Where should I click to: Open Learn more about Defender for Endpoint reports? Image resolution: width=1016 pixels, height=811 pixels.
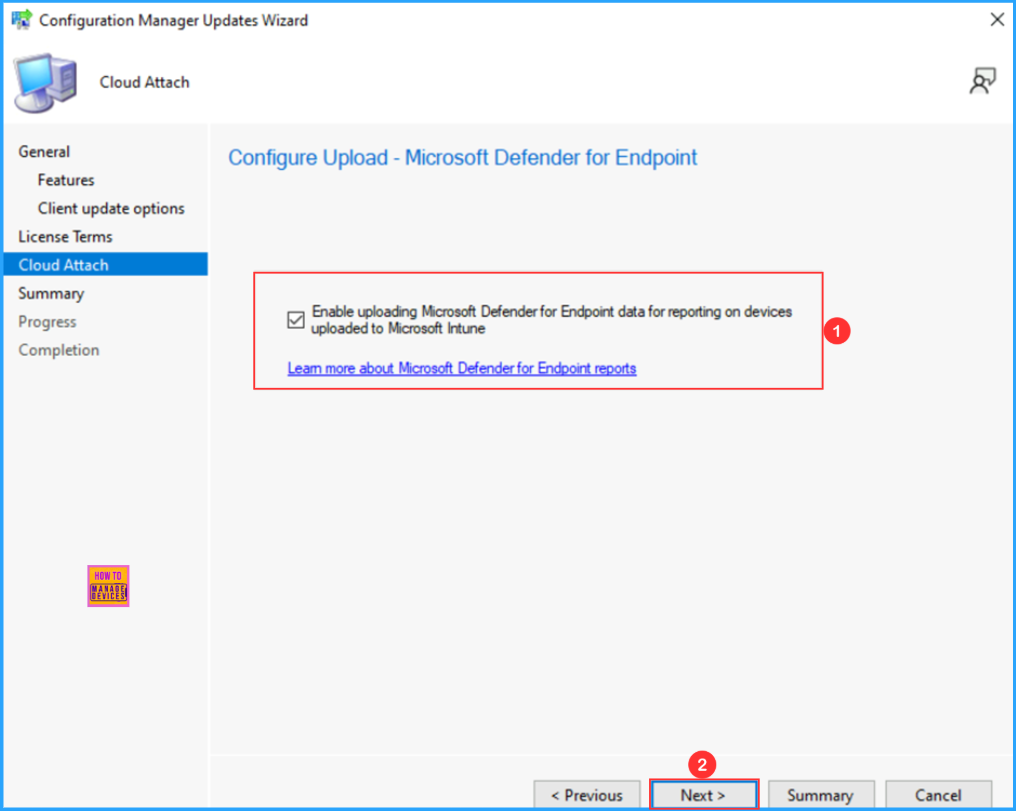[x=461, y=369]
